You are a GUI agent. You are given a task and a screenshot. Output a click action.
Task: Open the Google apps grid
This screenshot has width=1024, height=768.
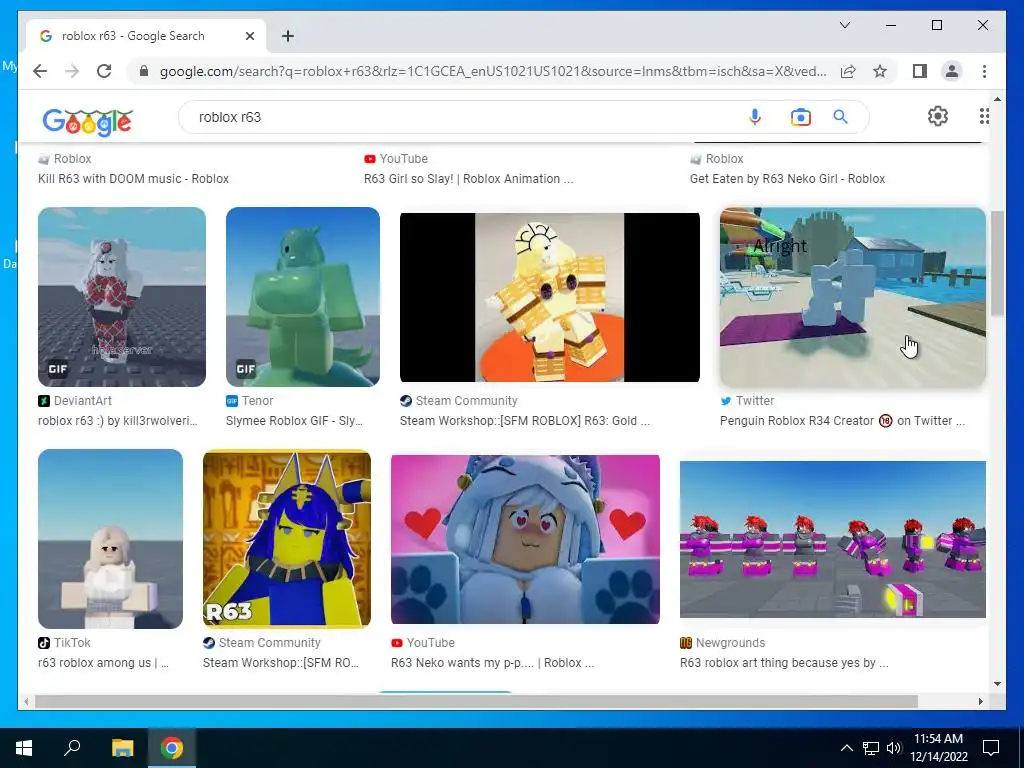click(984, 116)
